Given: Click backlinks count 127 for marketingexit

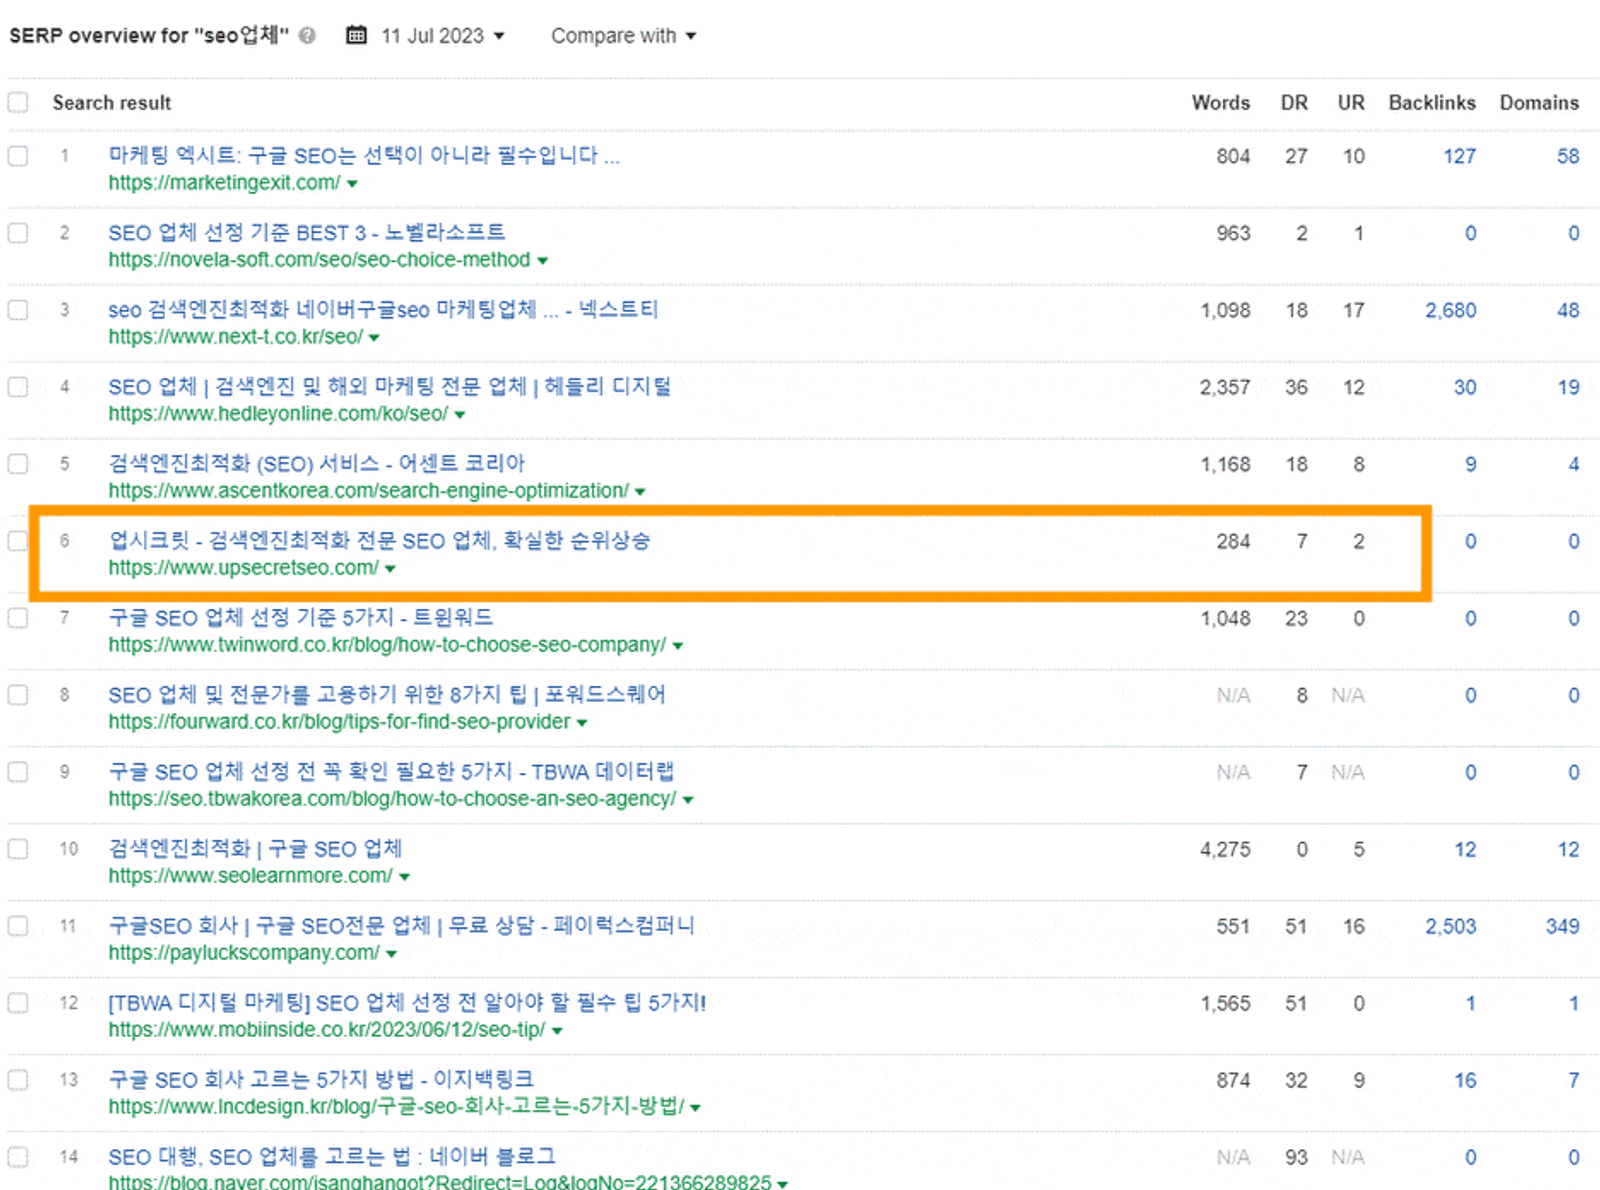Looking at the screenshot, I should pos(1459,156).
